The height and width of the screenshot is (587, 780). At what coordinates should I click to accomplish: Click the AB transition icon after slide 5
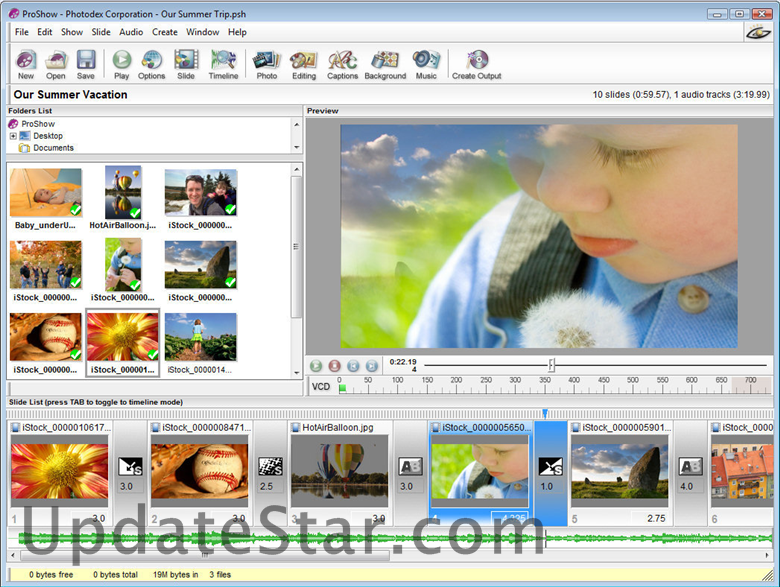tap(690, 467)
